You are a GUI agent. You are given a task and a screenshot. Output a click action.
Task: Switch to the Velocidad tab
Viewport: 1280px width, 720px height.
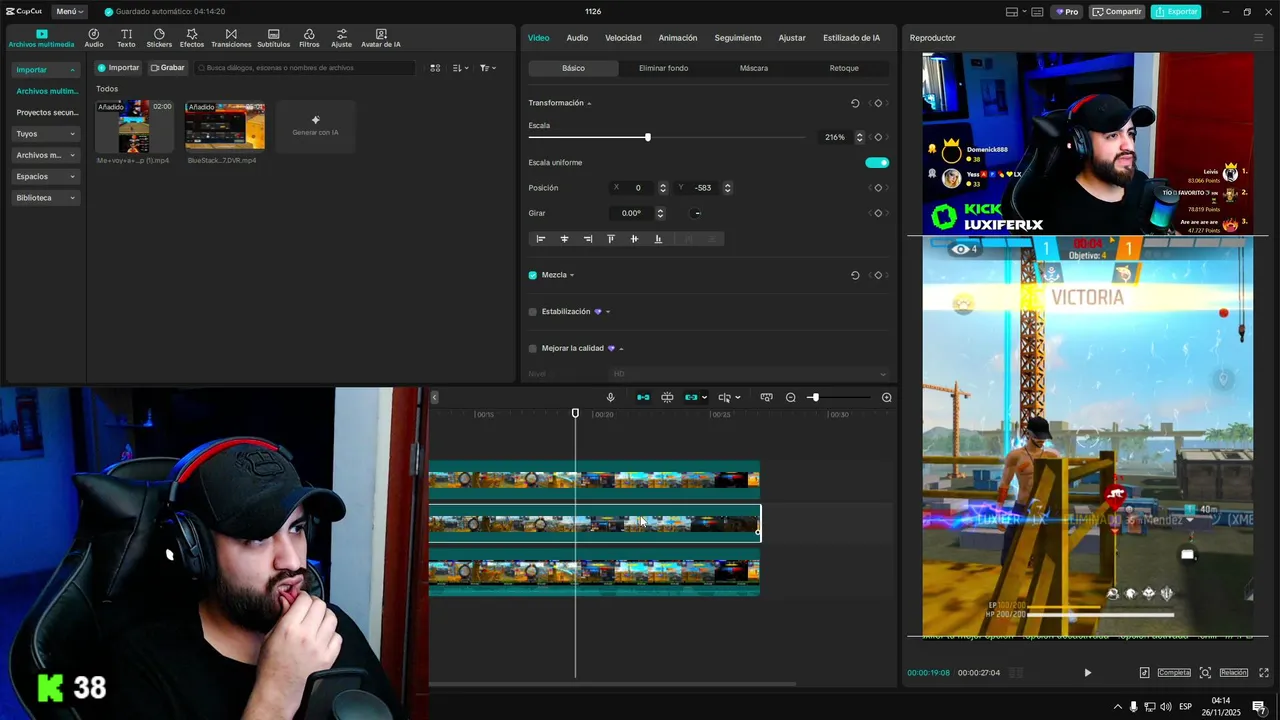pos(623,38)
